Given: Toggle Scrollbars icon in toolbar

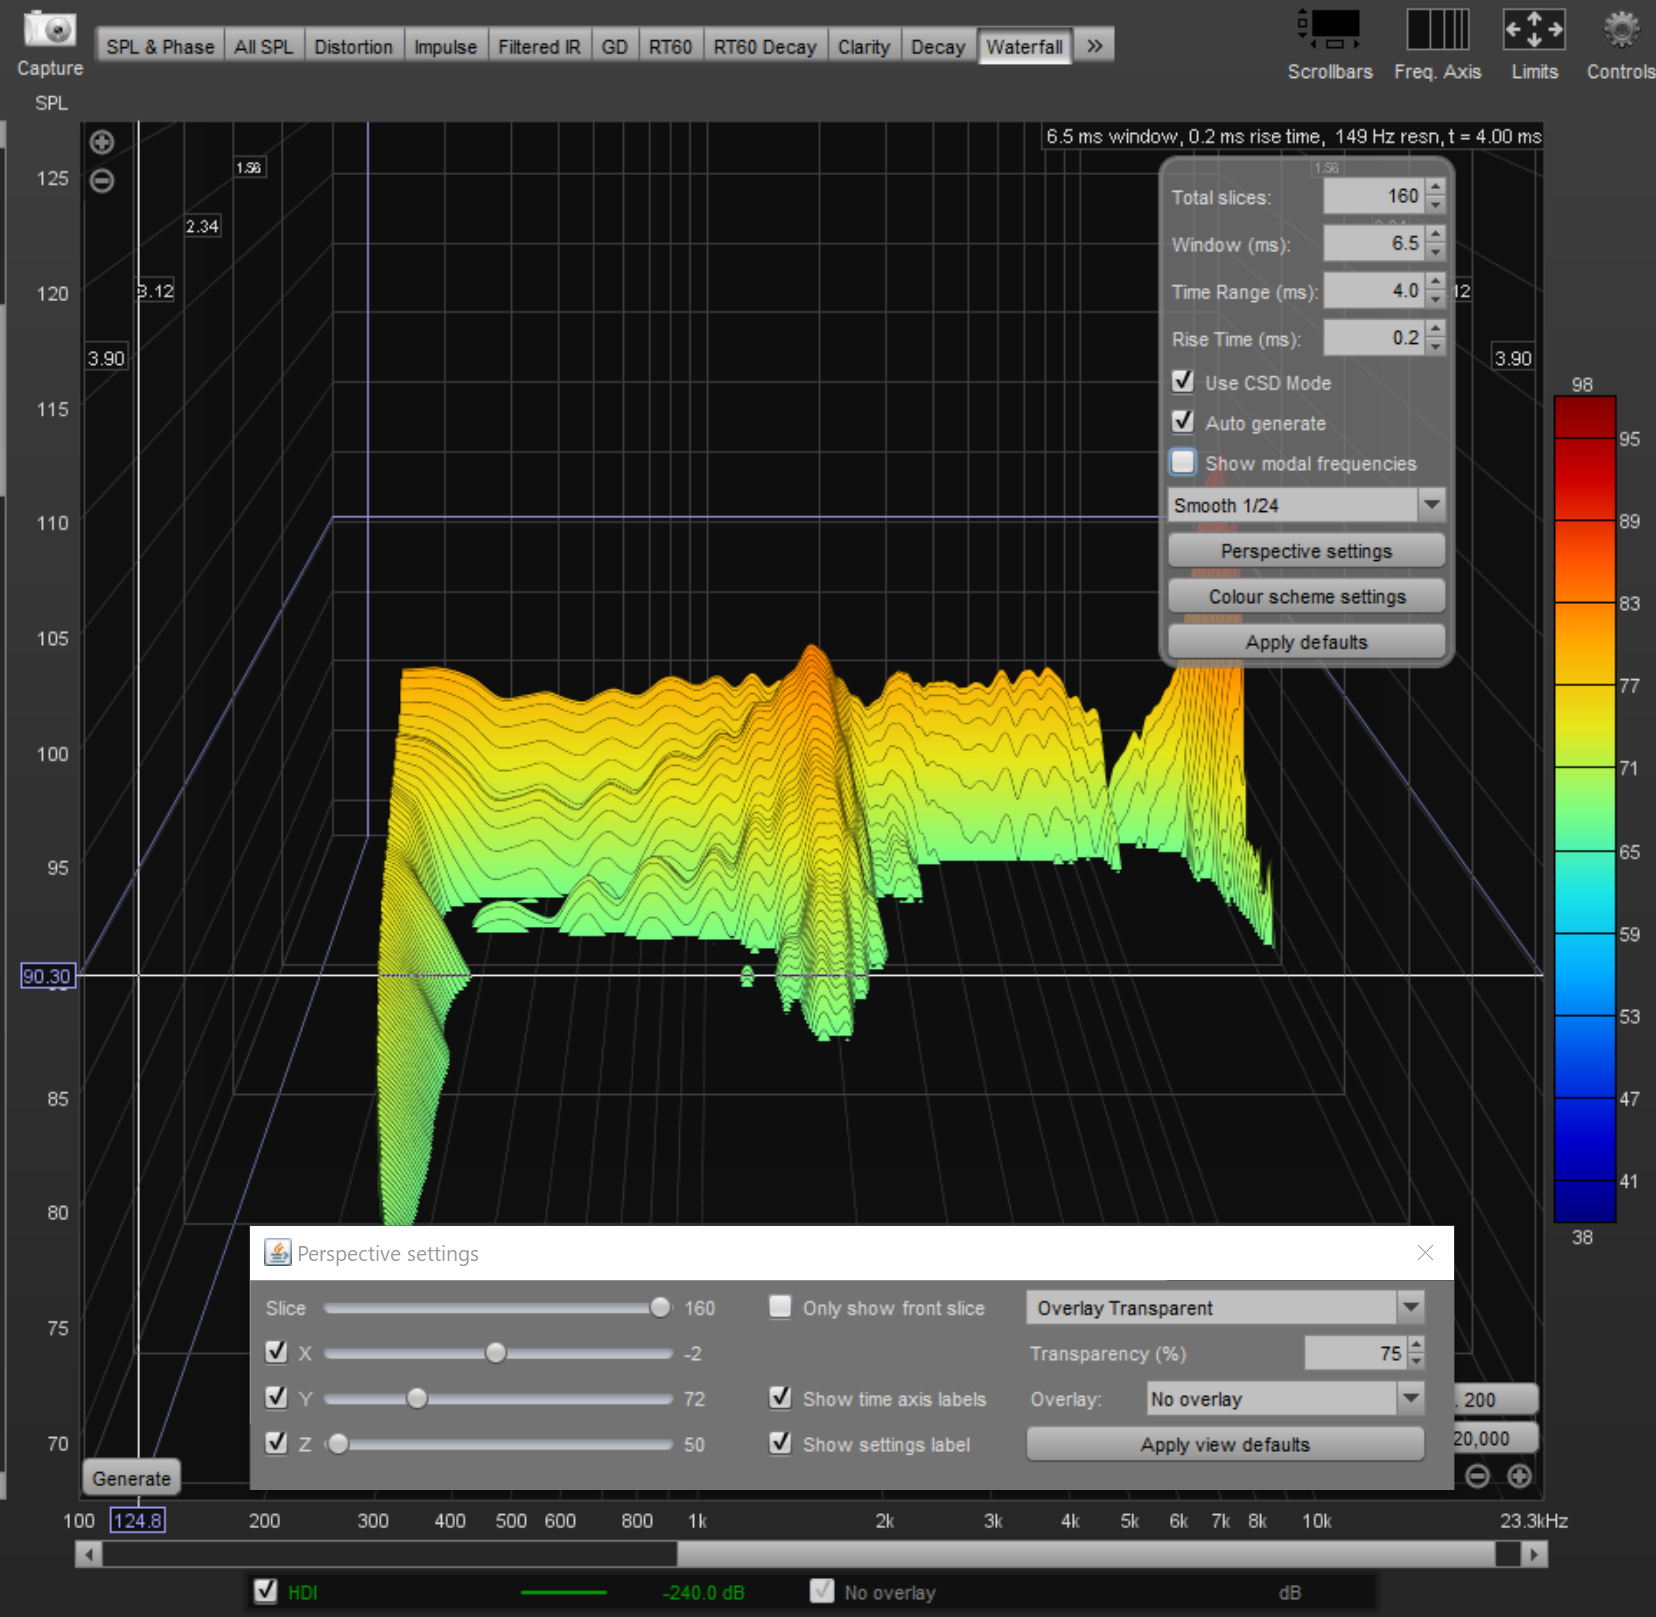Looking at the screenshot, I should [1329, 30].
